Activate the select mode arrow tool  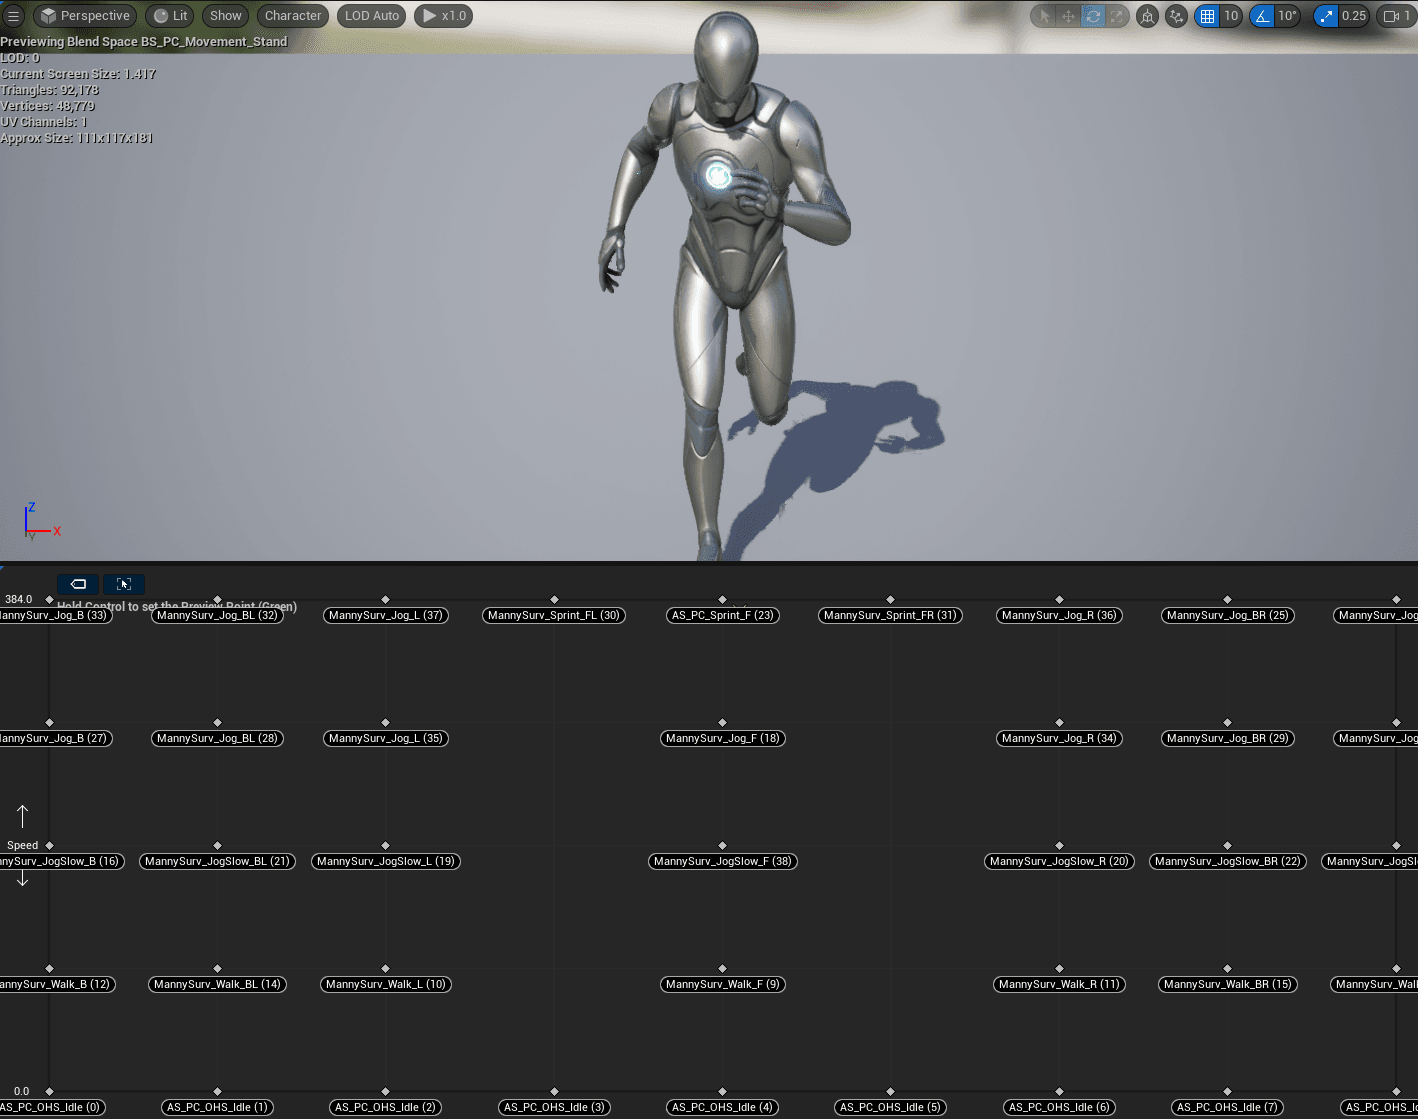click(1044, 16)
